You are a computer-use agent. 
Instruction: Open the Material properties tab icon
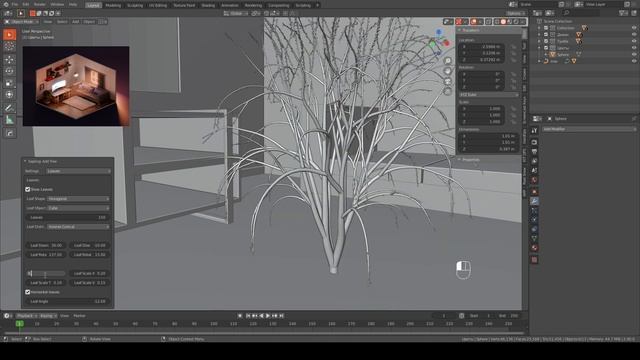click(534, 248)
